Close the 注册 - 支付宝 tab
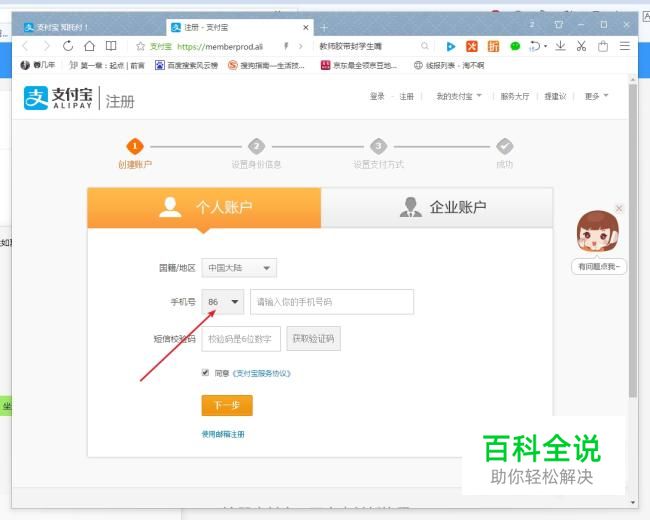 [x=306, y=27]
